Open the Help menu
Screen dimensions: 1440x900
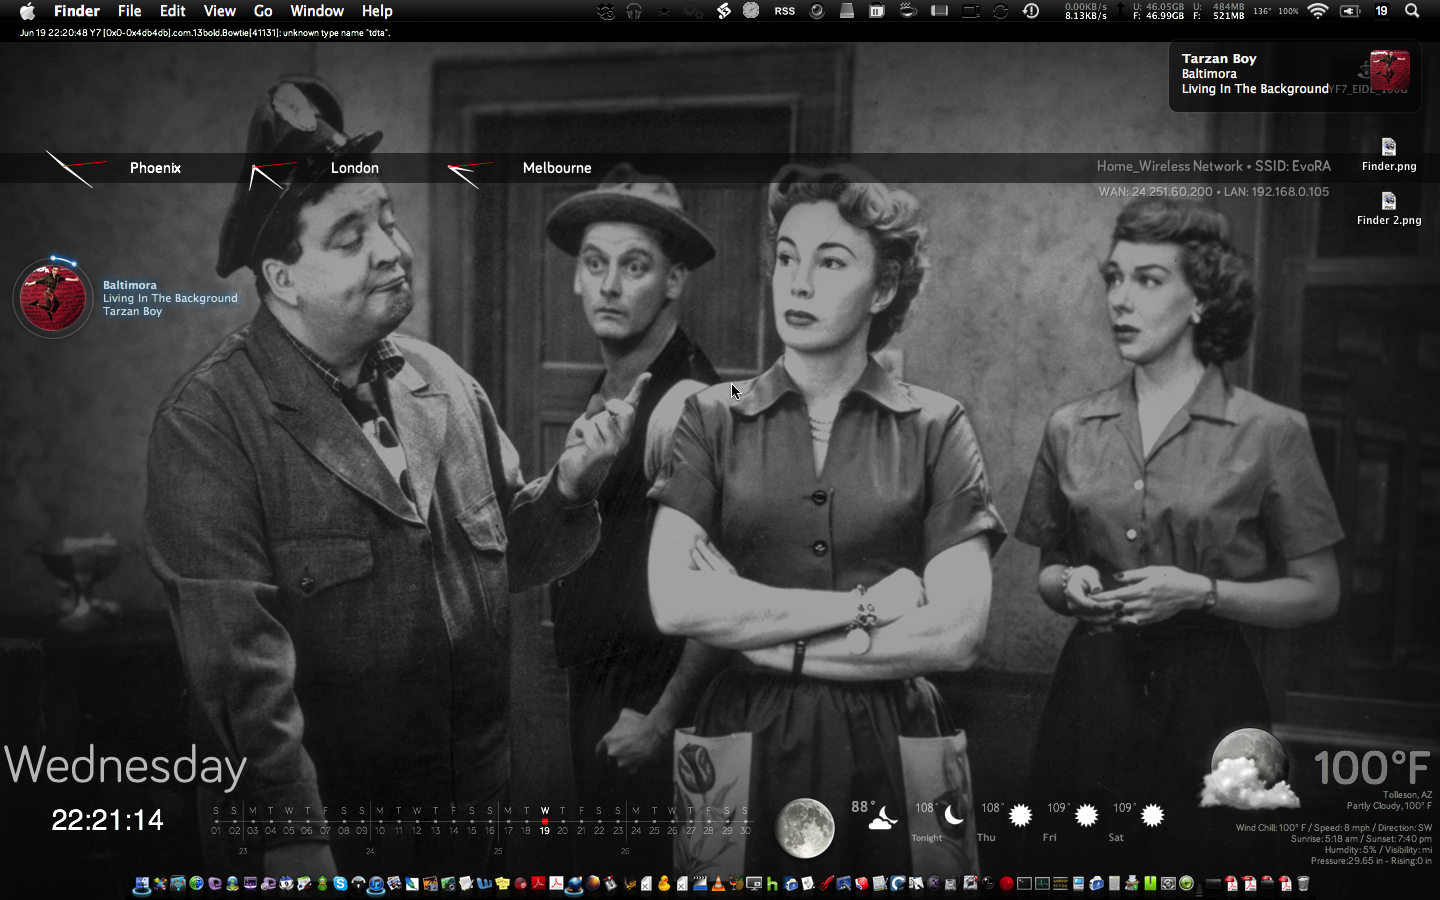pyautogui.click(x=377, y=11)
